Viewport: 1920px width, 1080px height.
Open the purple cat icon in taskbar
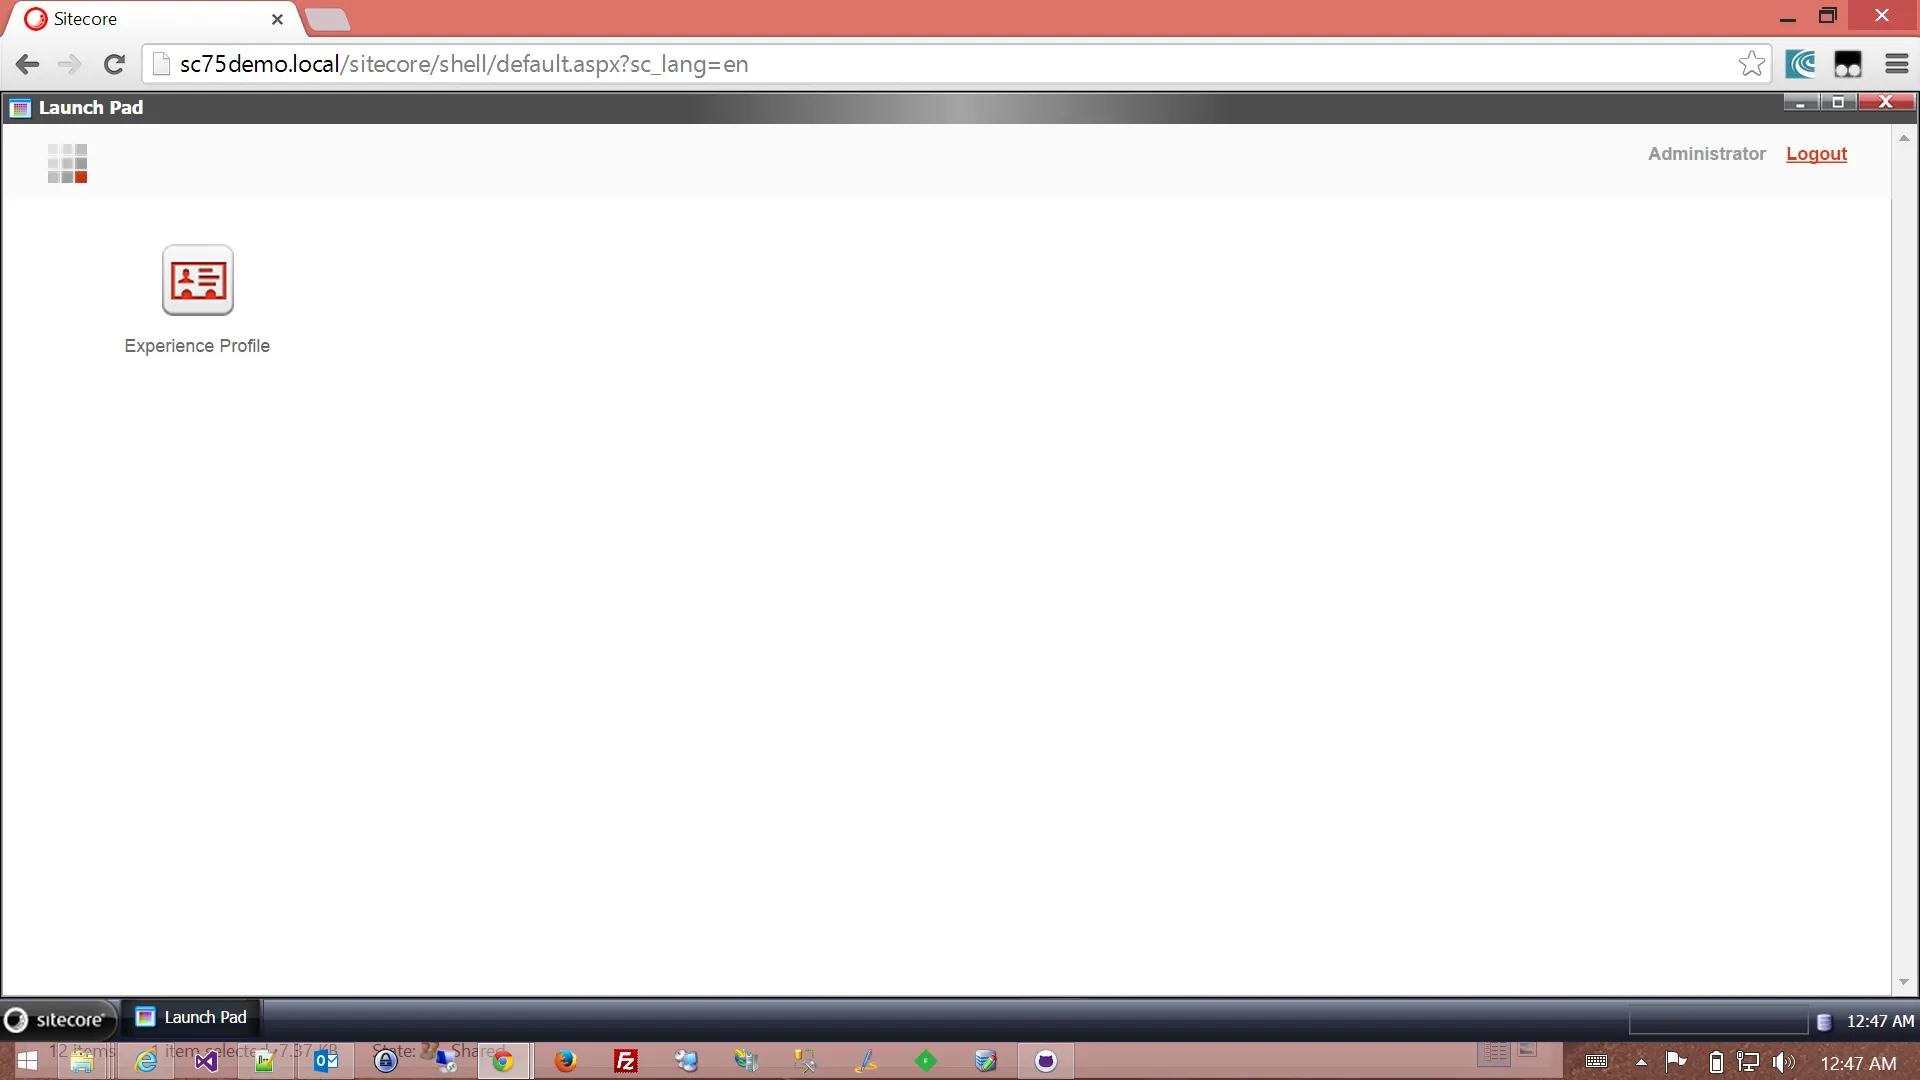[1046, 1061]
